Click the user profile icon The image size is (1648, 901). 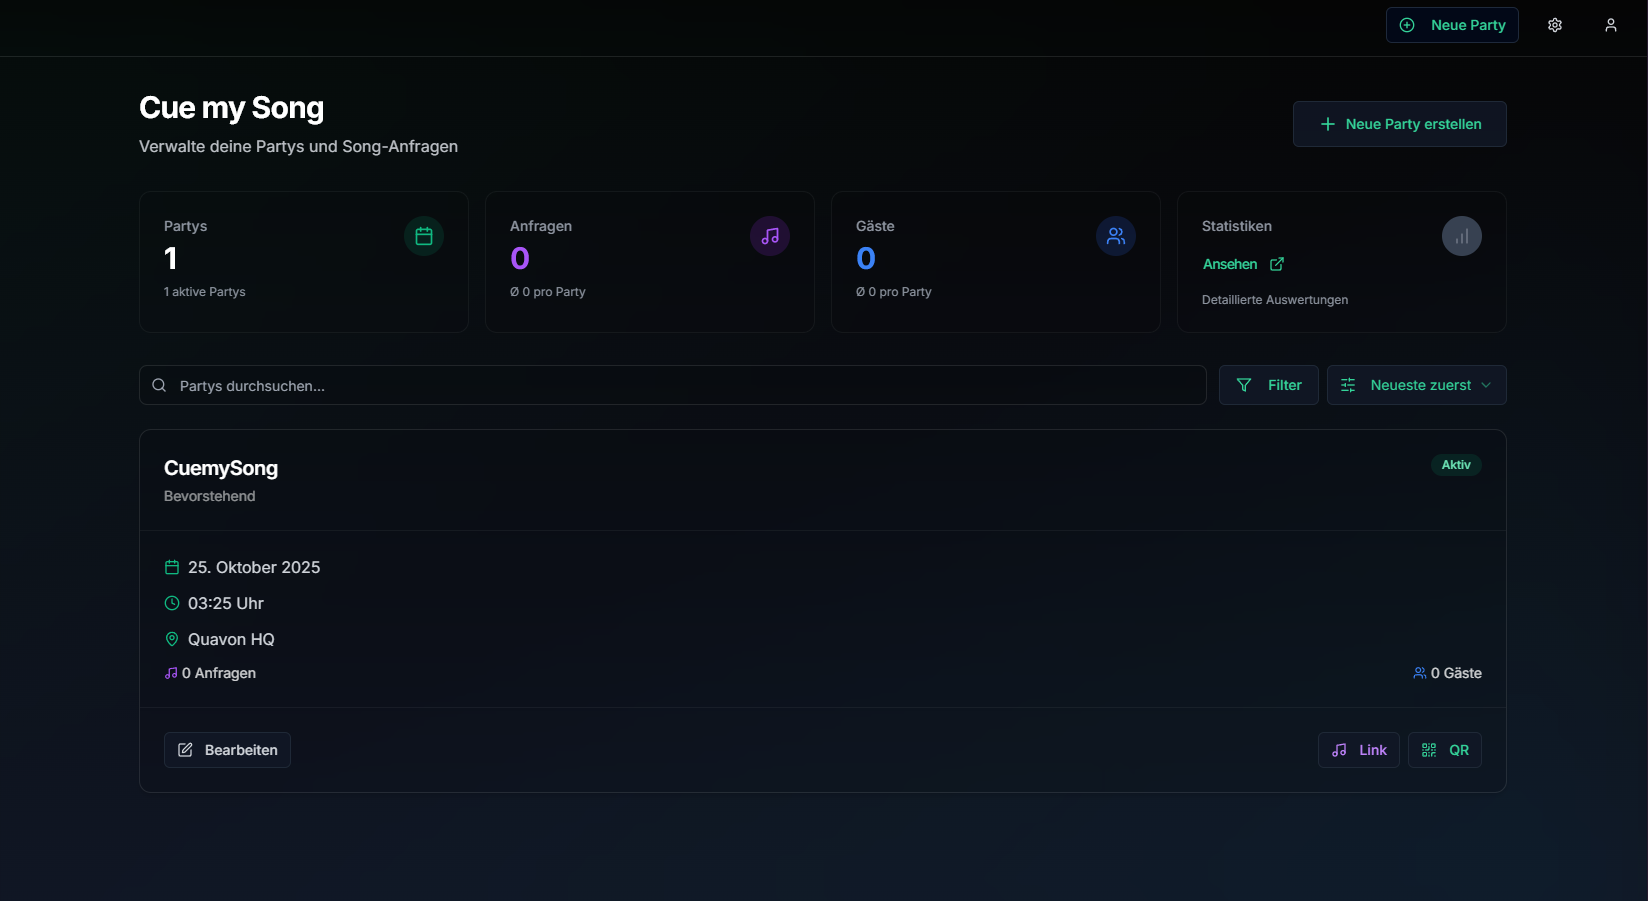[x=1610, y=24]
